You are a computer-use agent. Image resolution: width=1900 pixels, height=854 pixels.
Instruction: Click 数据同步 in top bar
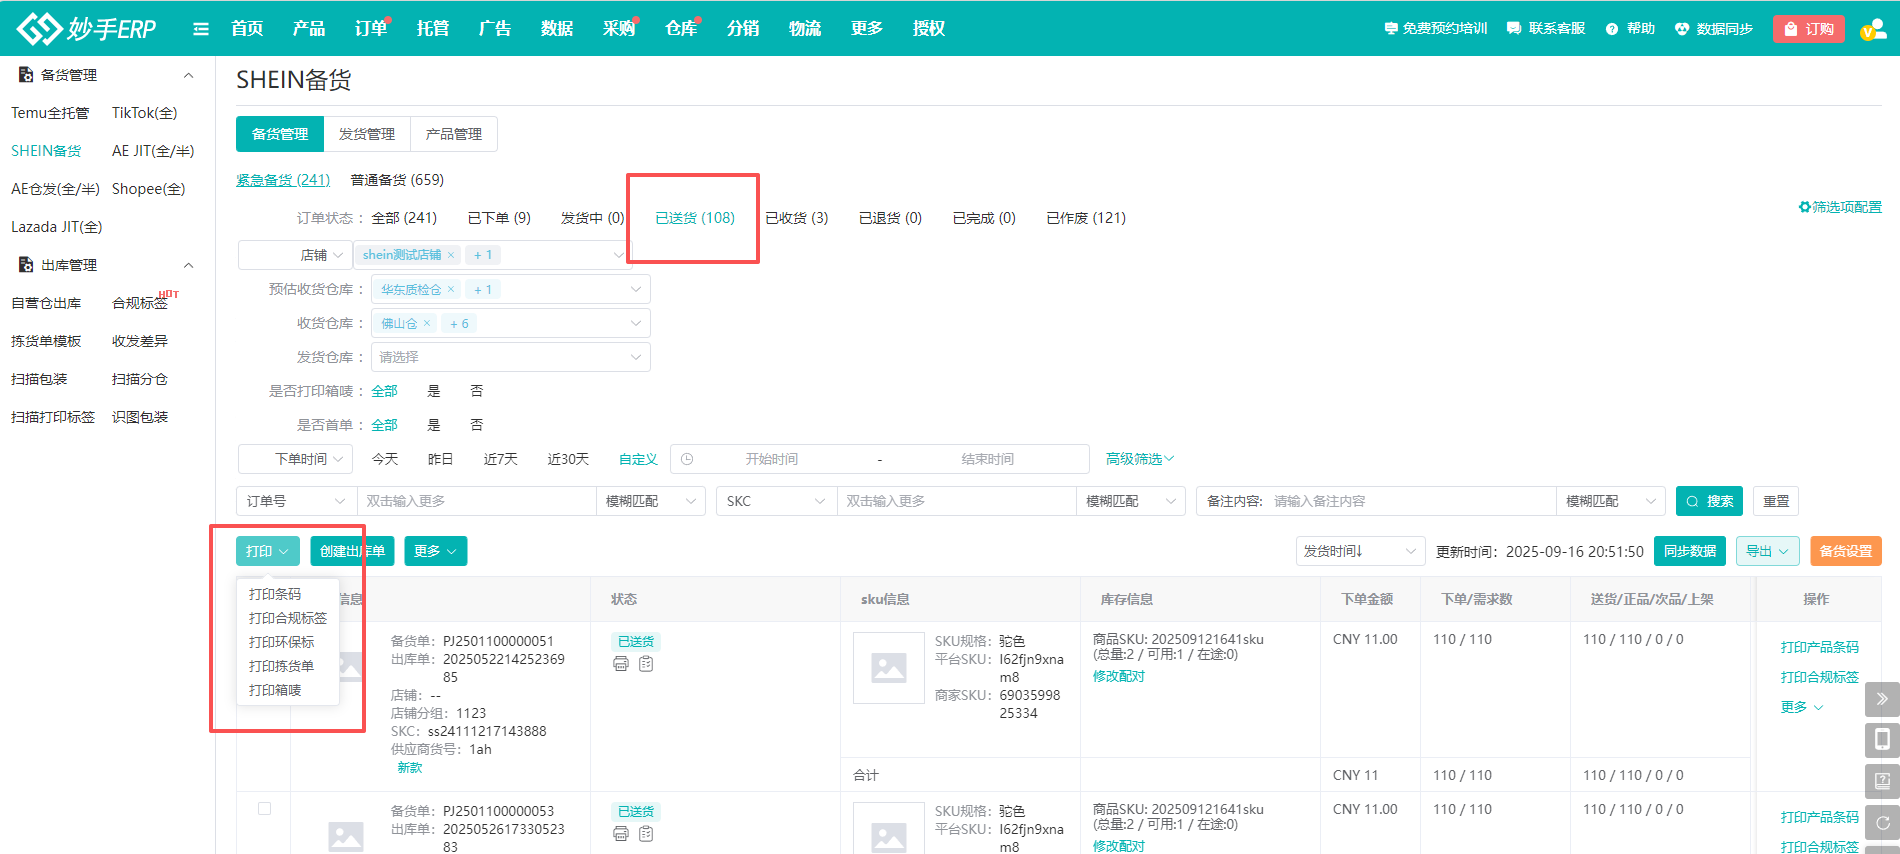tap(1714, 29)
